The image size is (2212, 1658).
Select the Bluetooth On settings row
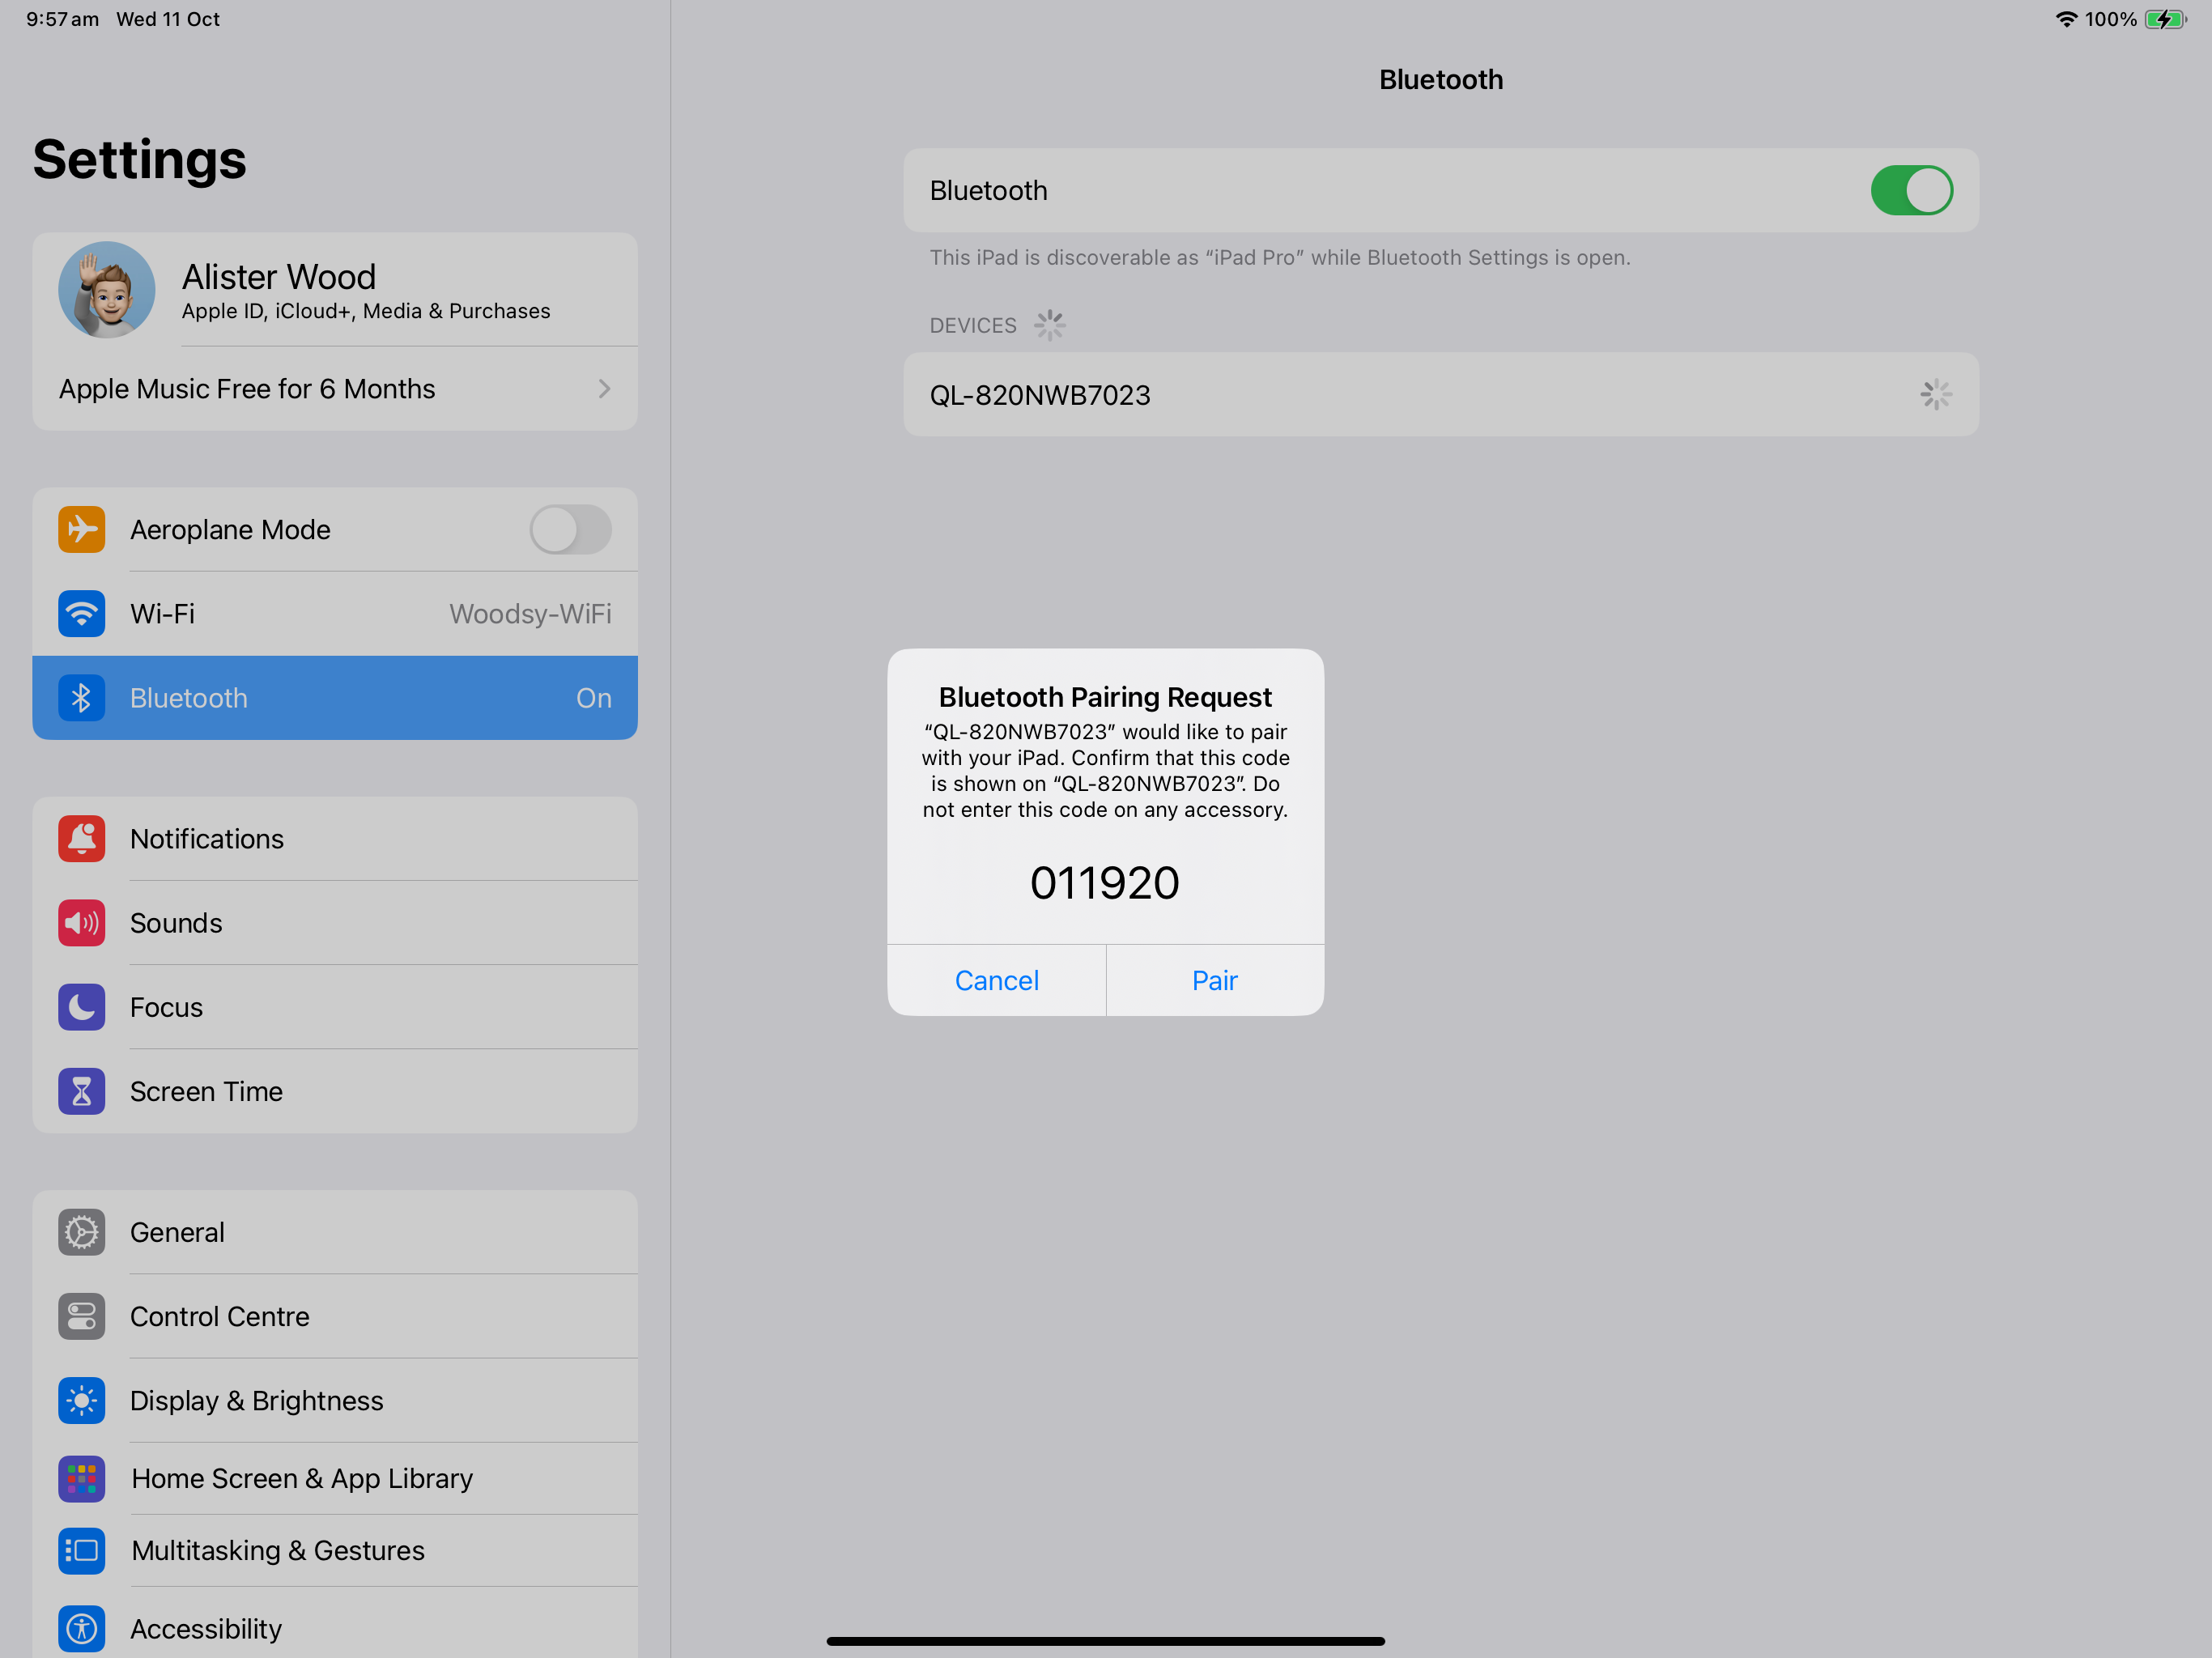pyautogui.click(x=335, y=698)
